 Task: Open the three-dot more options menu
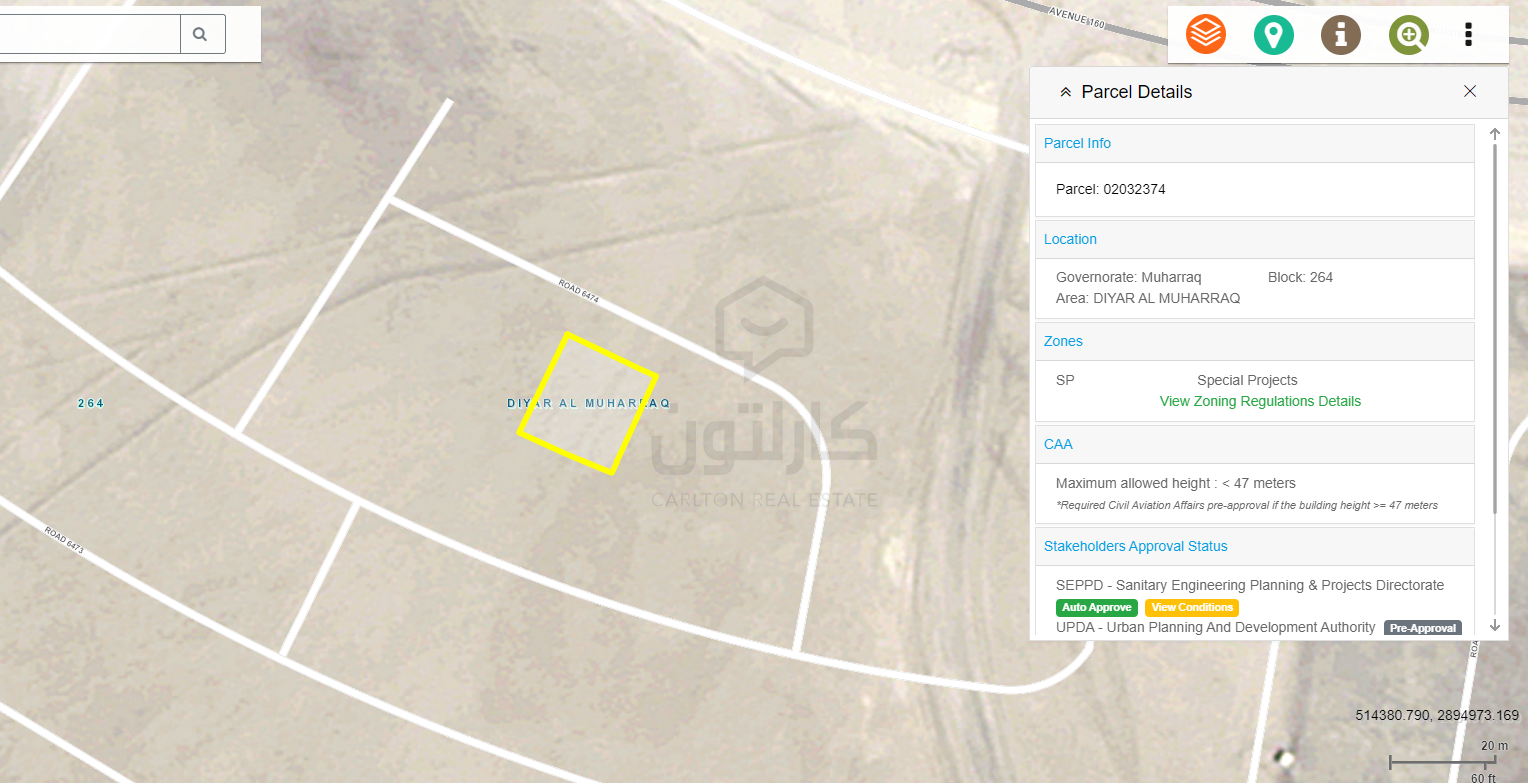(x=1468, y=35)
